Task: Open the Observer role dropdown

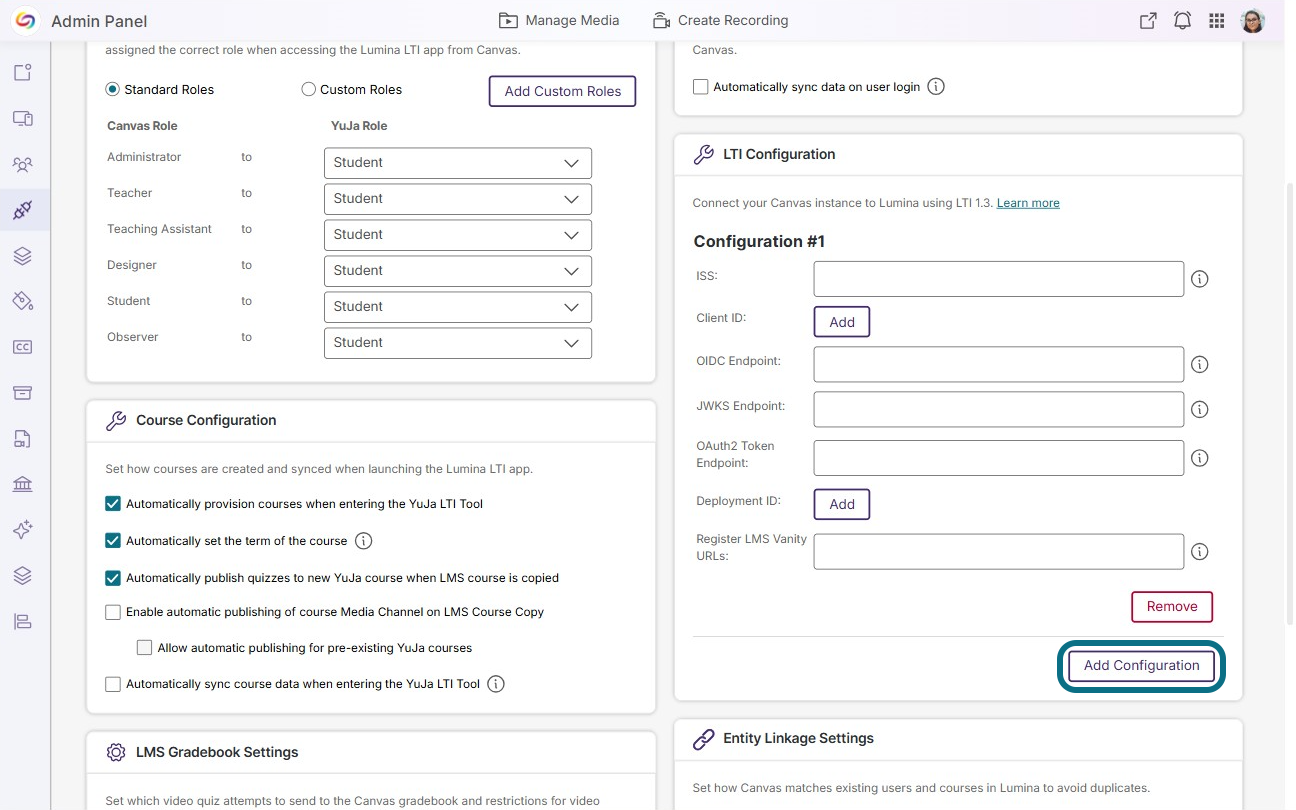Action: [458, 343]
